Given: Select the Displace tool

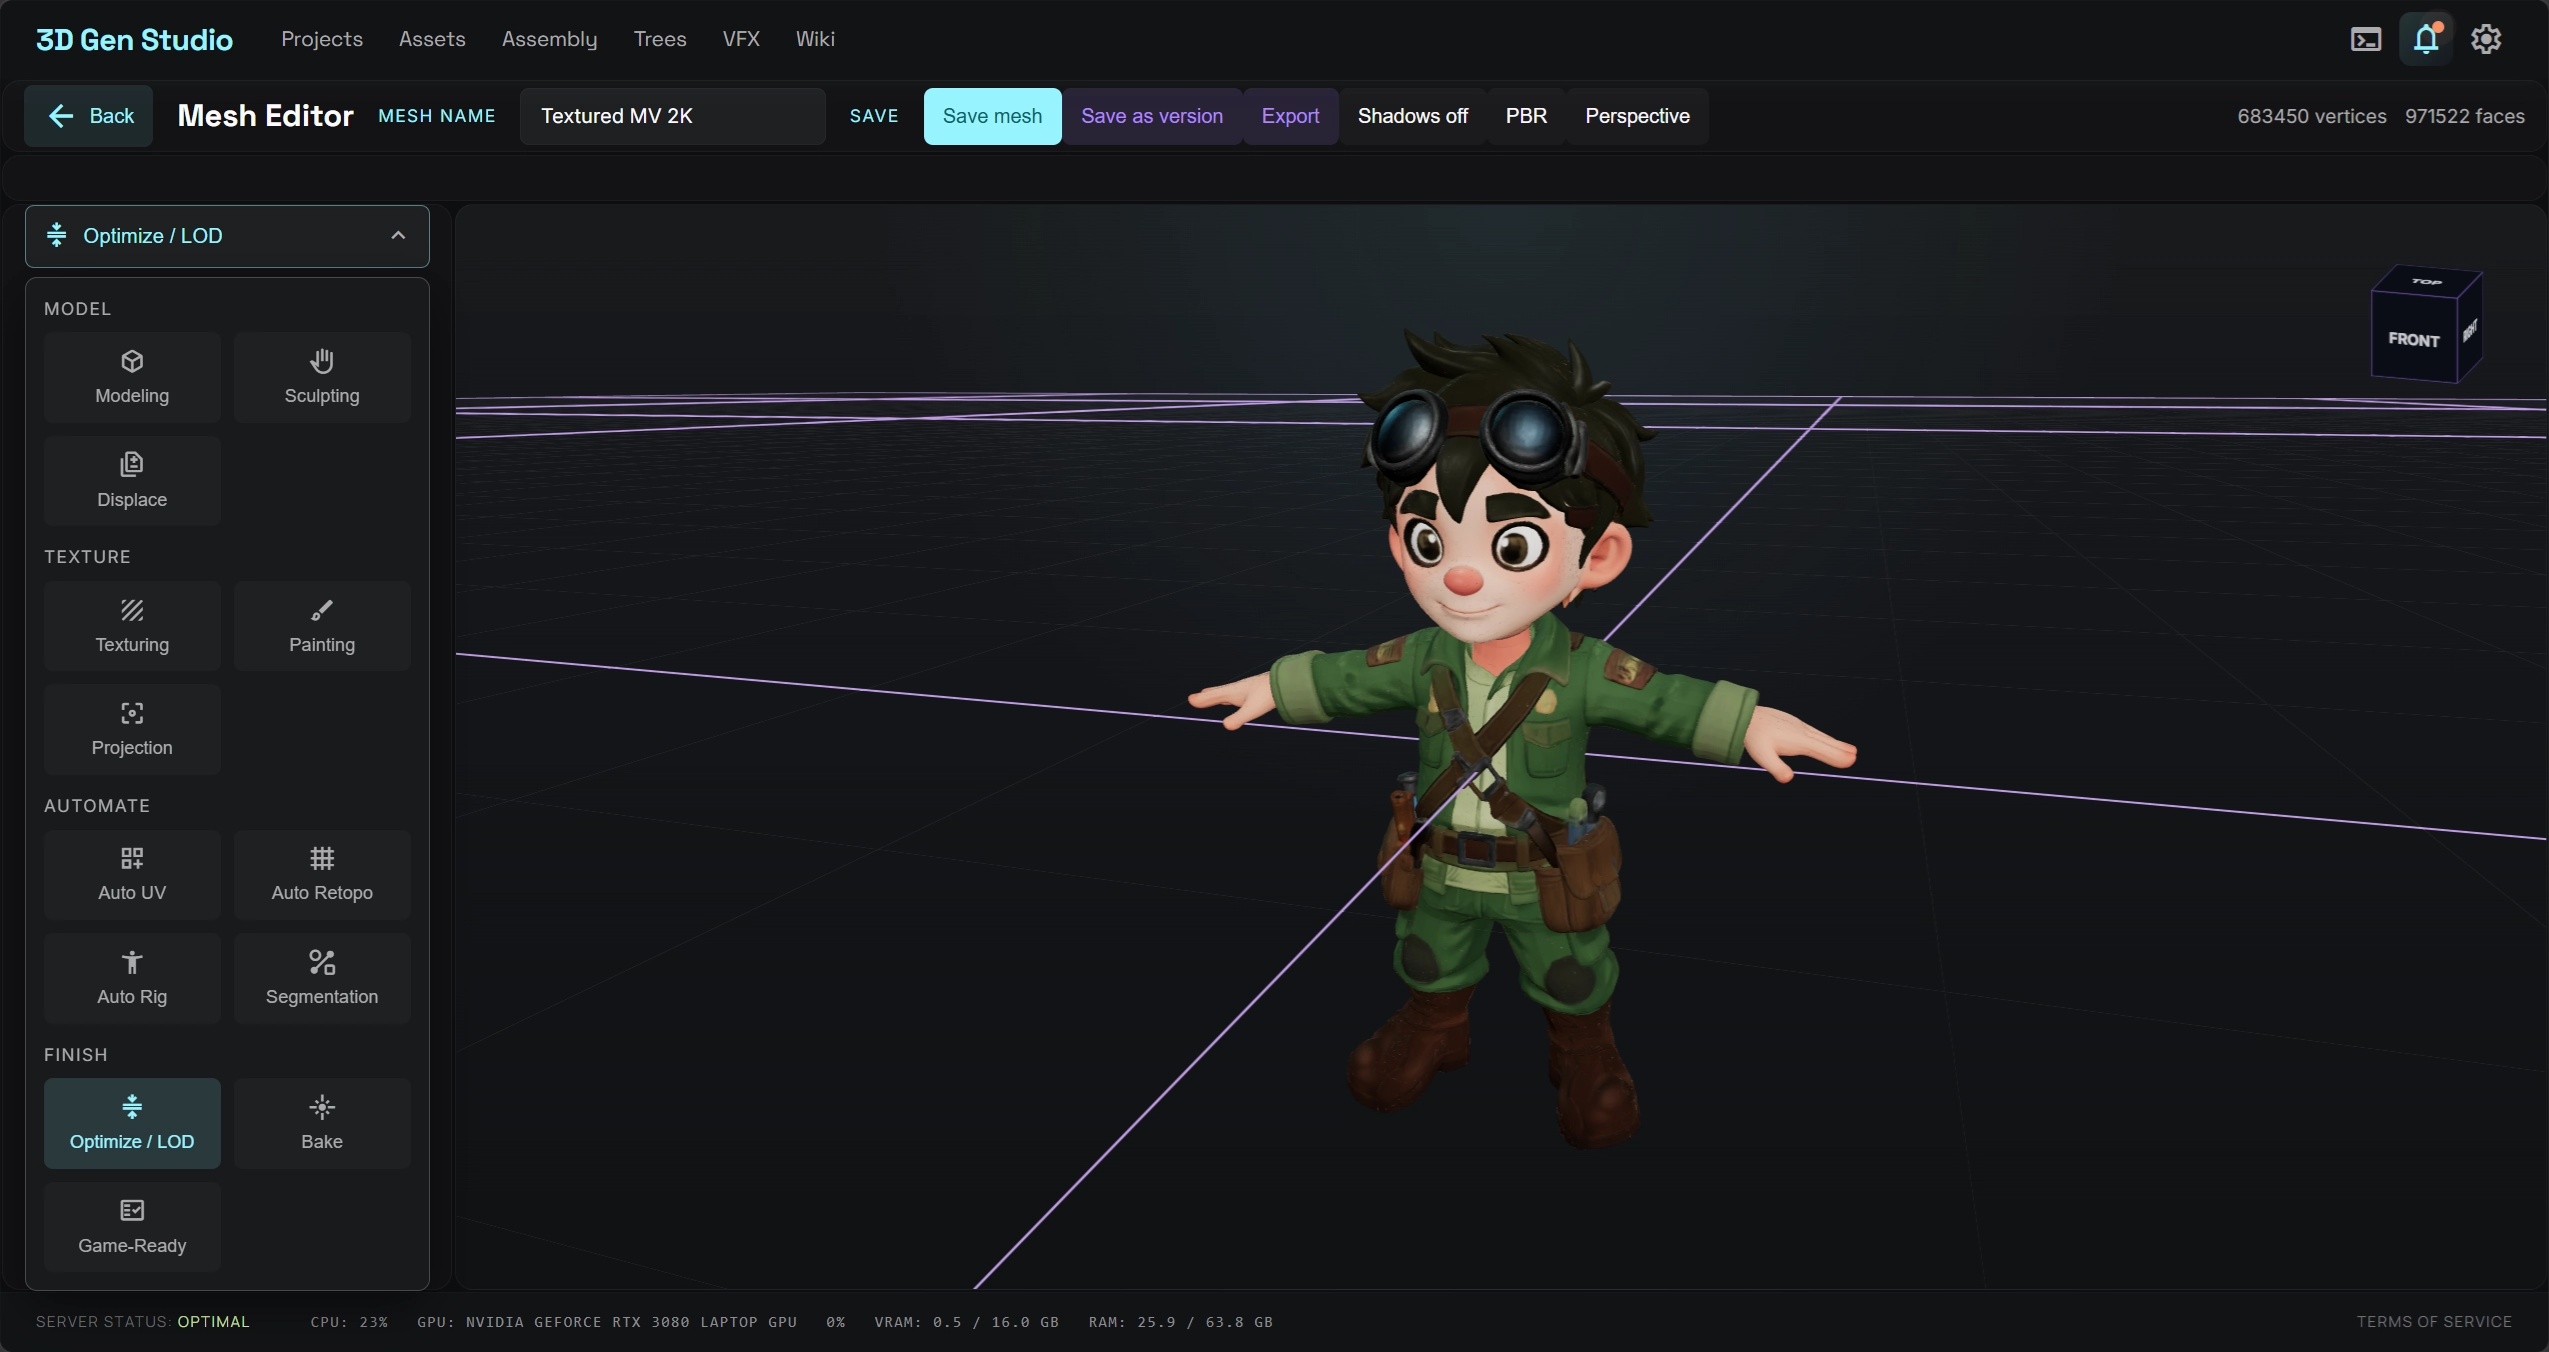Looking at the screenshot, I should coord(132,481).
